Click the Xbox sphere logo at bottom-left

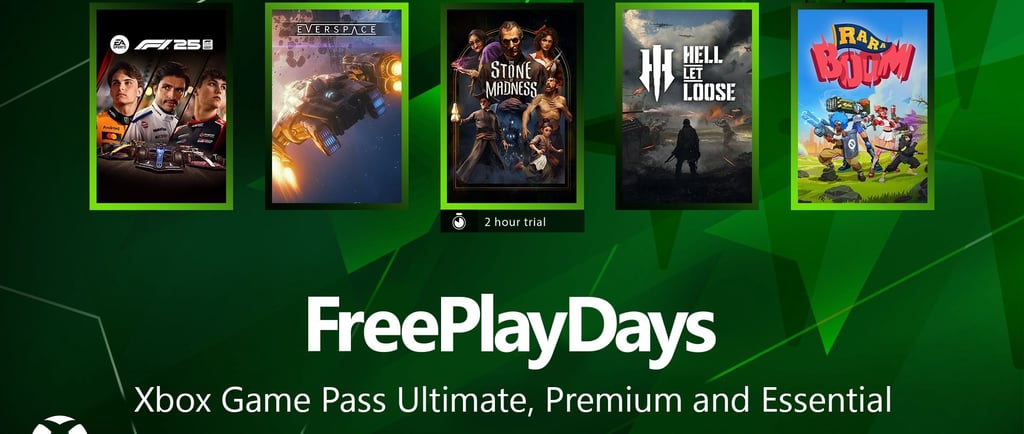click(x=59, y=425)
